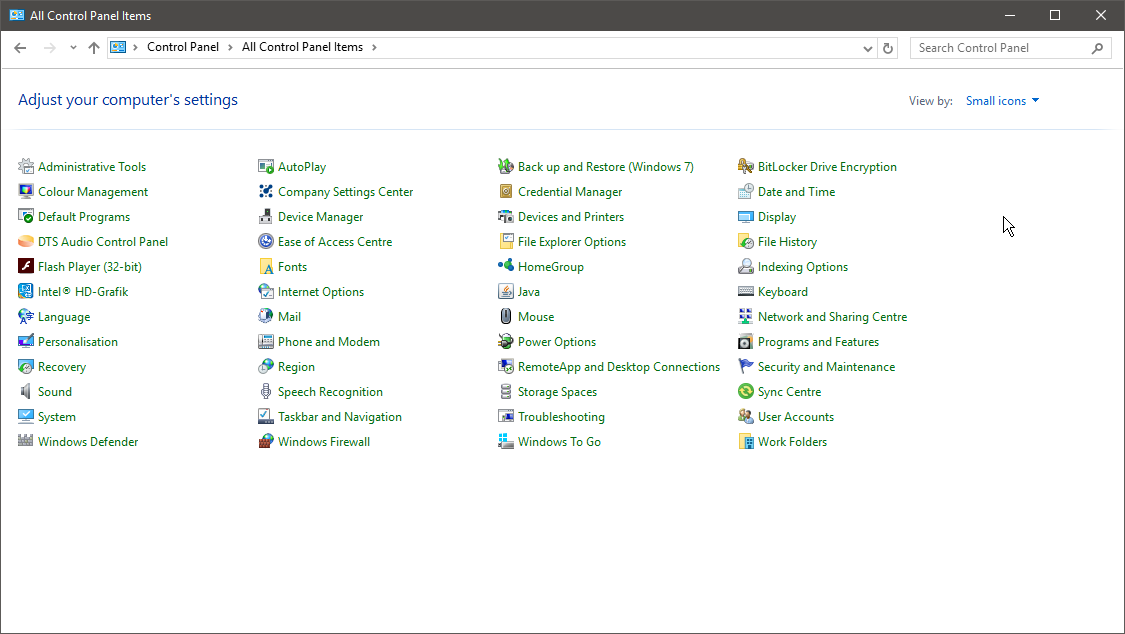Click the Search Control Panel field
This screenshot has height=634, width=1125.
pos(1010,48)
